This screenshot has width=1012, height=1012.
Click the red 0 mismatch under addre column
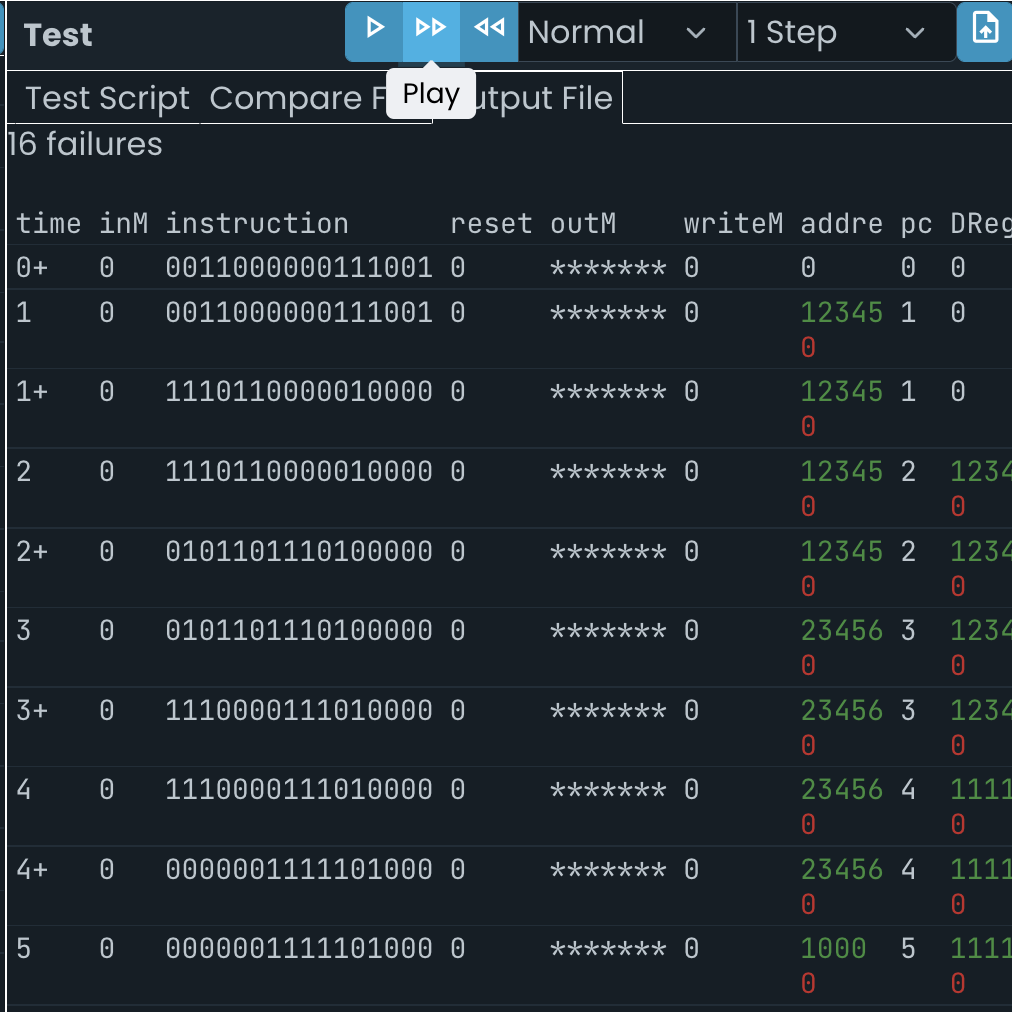(x=808, y=347)
